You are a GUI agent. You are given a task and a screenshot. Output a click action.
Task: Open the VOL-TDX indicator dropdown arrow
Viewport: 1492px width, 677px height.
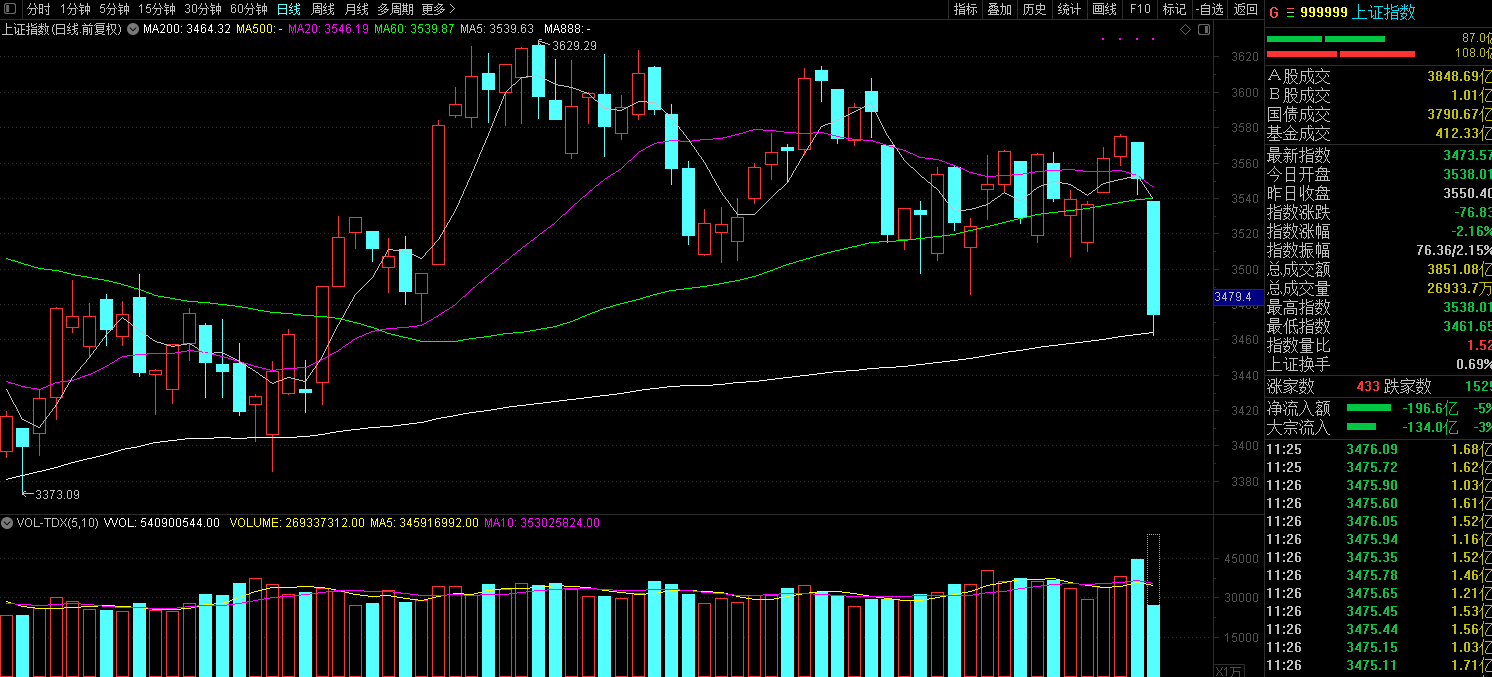click(7, 523)
